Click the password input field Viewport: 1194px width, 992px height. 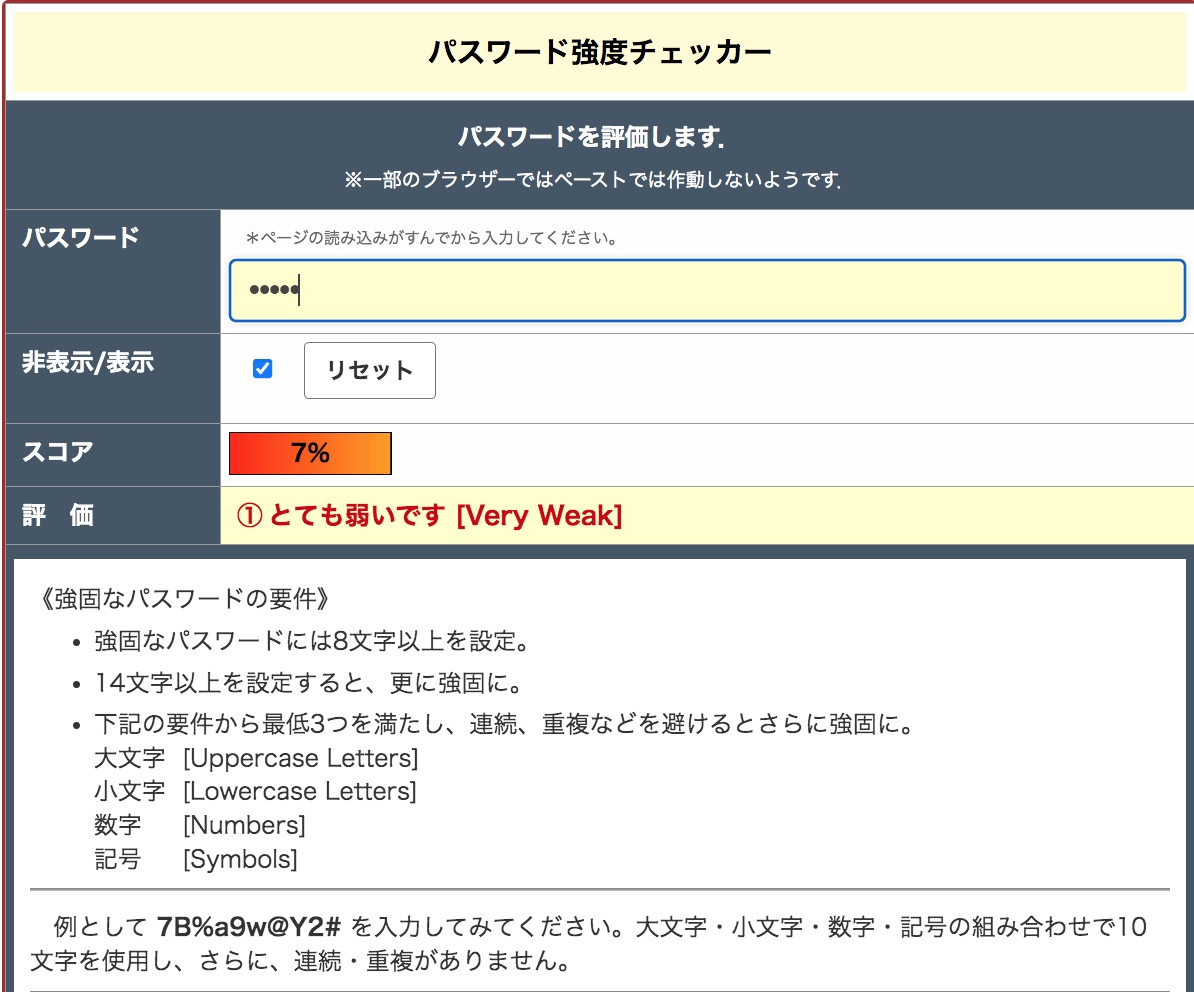tap(706, 291)
